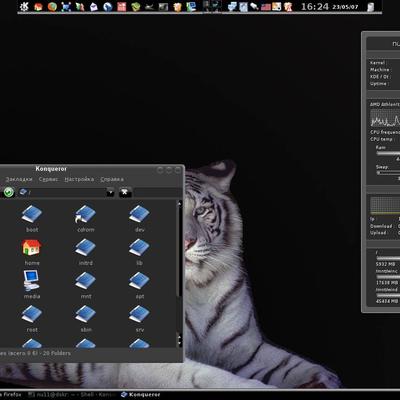
Task: Click the blue globe icon in top panel
Action: pos(108,7)
